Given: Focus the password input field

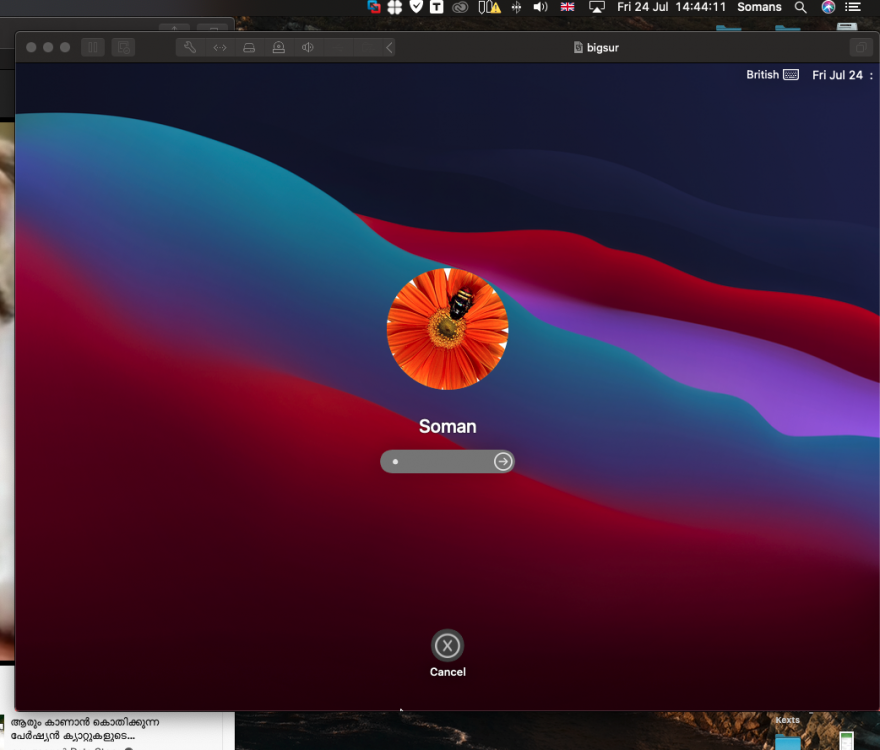Looking at the screenshot, I should pos(447,461).
